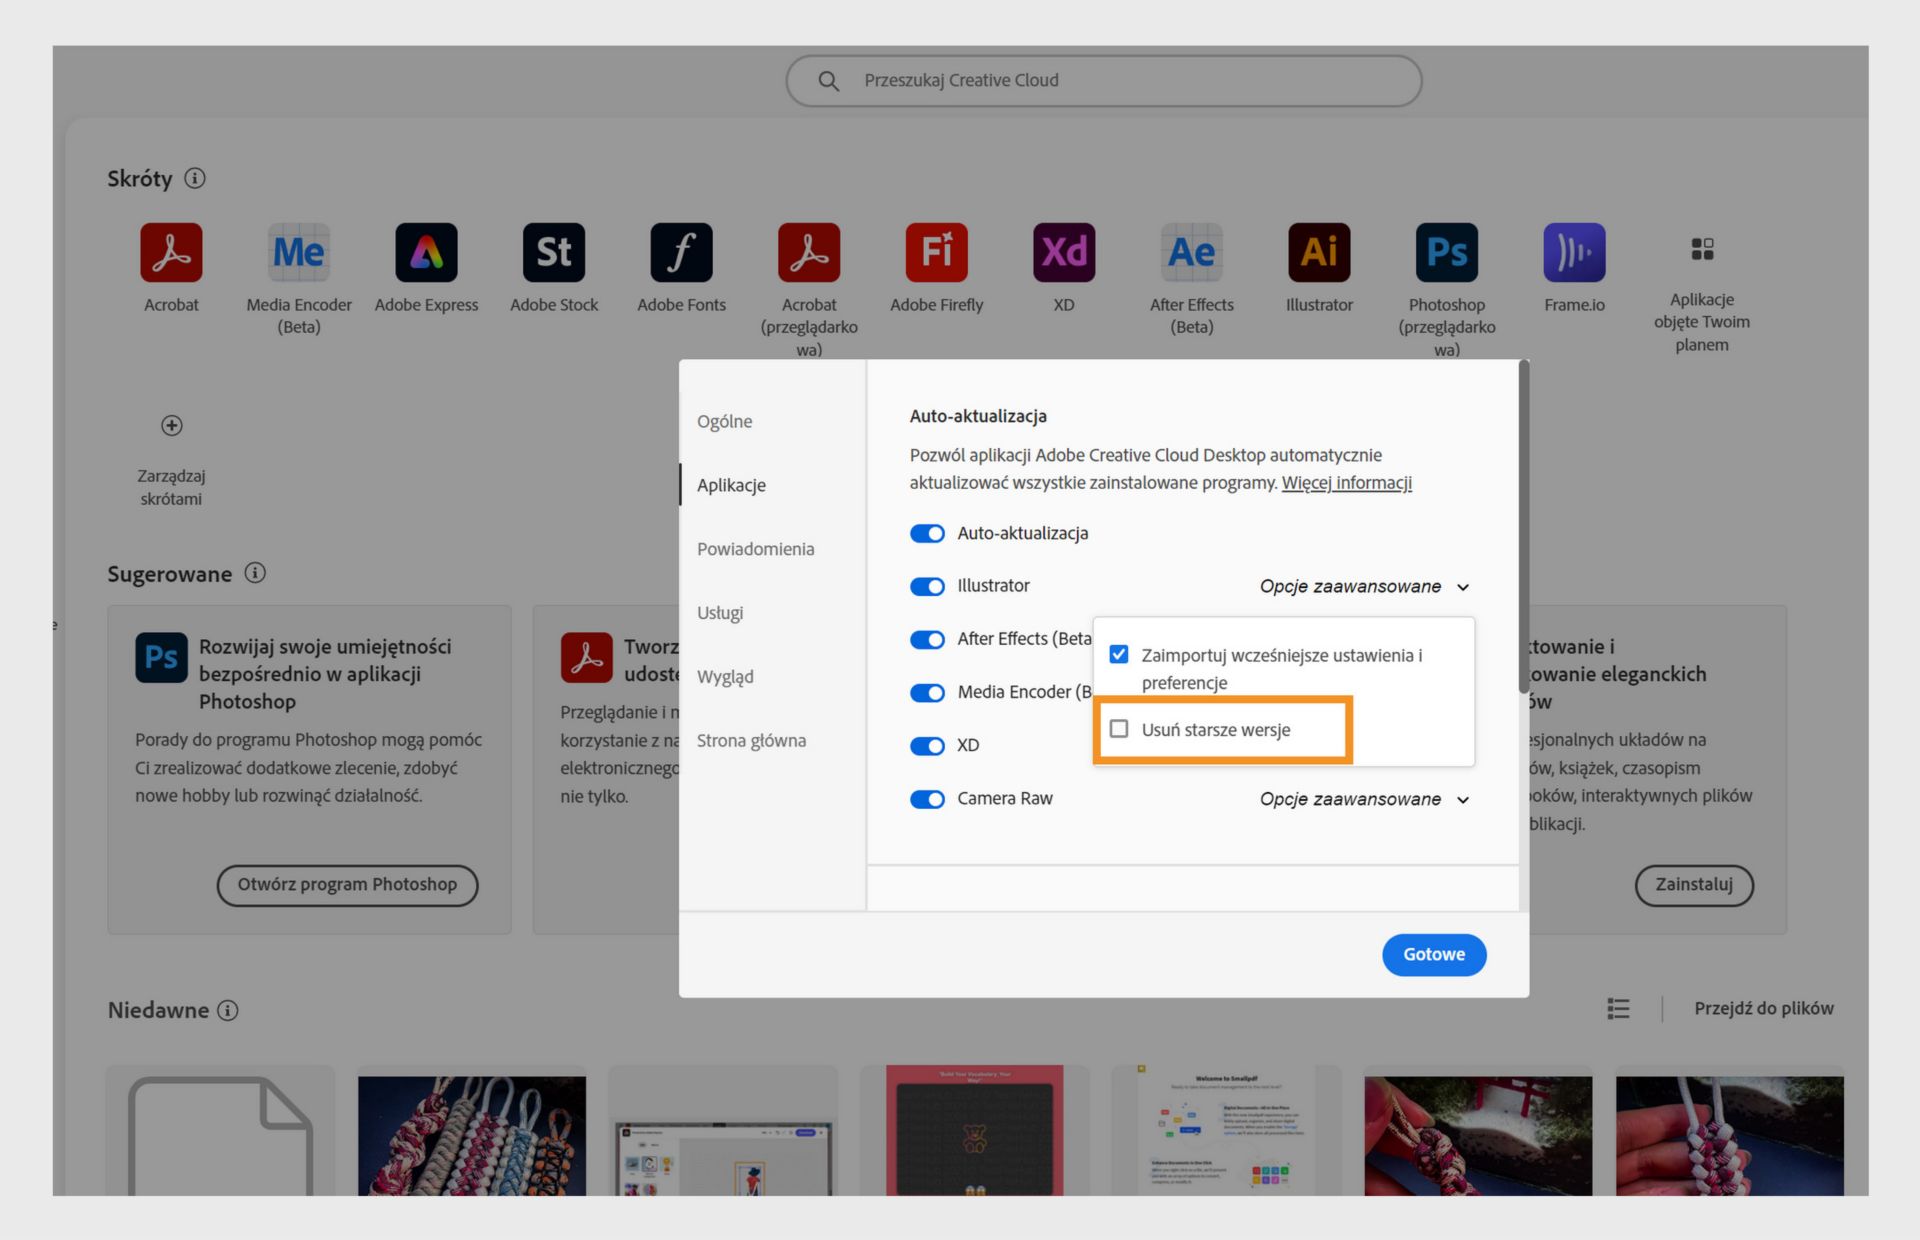Open the Adobe Firefly shortcut

(936, 252)
